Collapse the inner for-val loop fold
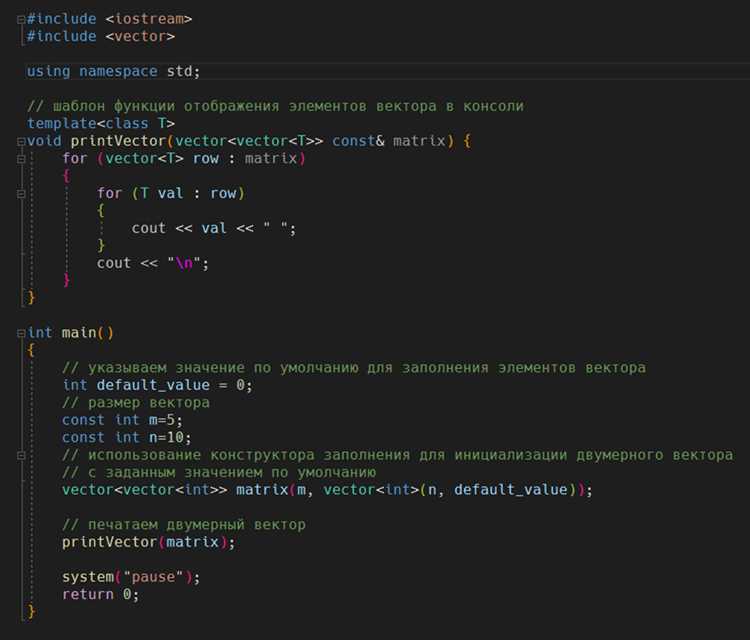This screenshot has height=640, width=750. [x=21, y=194]
